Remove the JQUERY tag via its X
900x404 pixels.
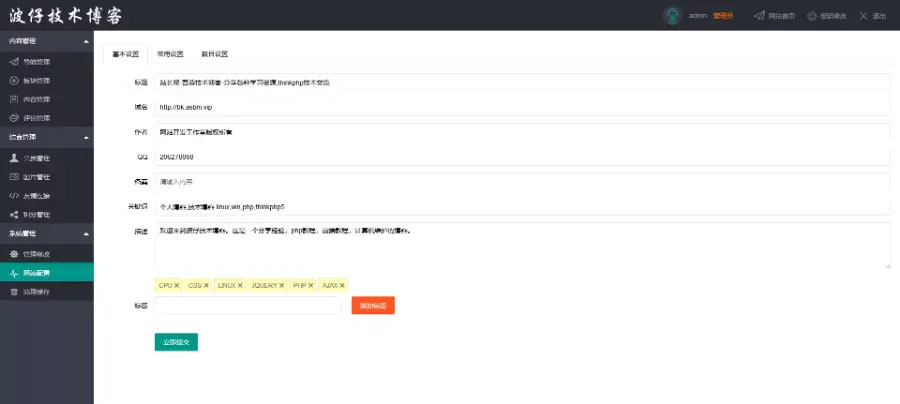click(x=282, y=285)
